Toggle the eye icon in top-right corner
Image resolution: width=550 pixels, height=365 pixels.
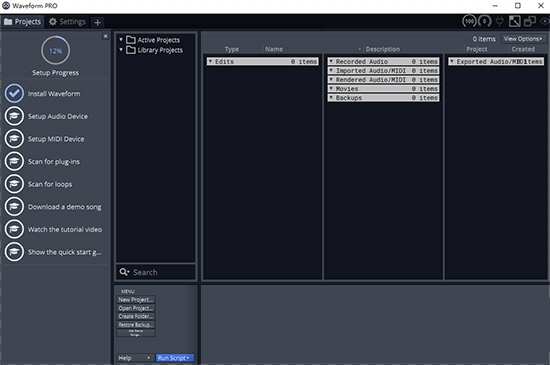click(545, 21)
